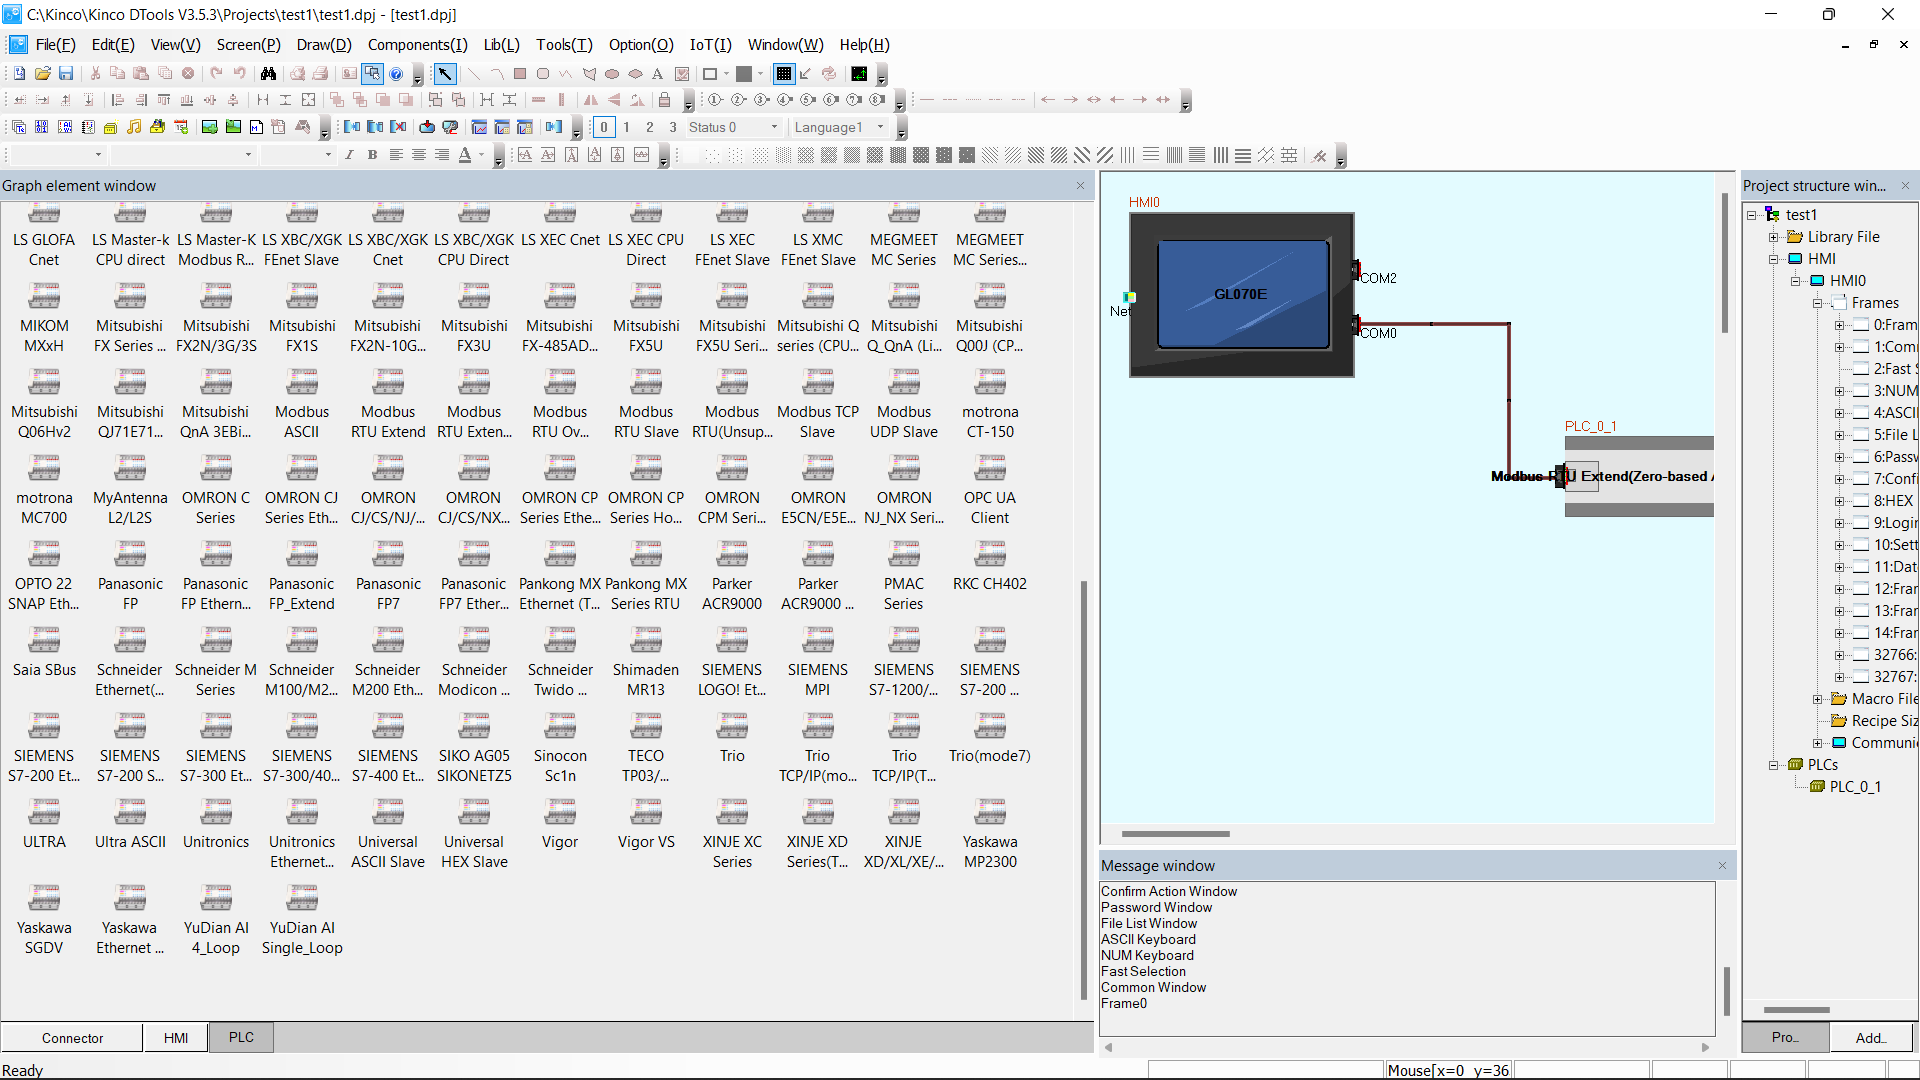Close the Graph element window
This screenshot has width=1920, height=1080.
point(1080,186)
